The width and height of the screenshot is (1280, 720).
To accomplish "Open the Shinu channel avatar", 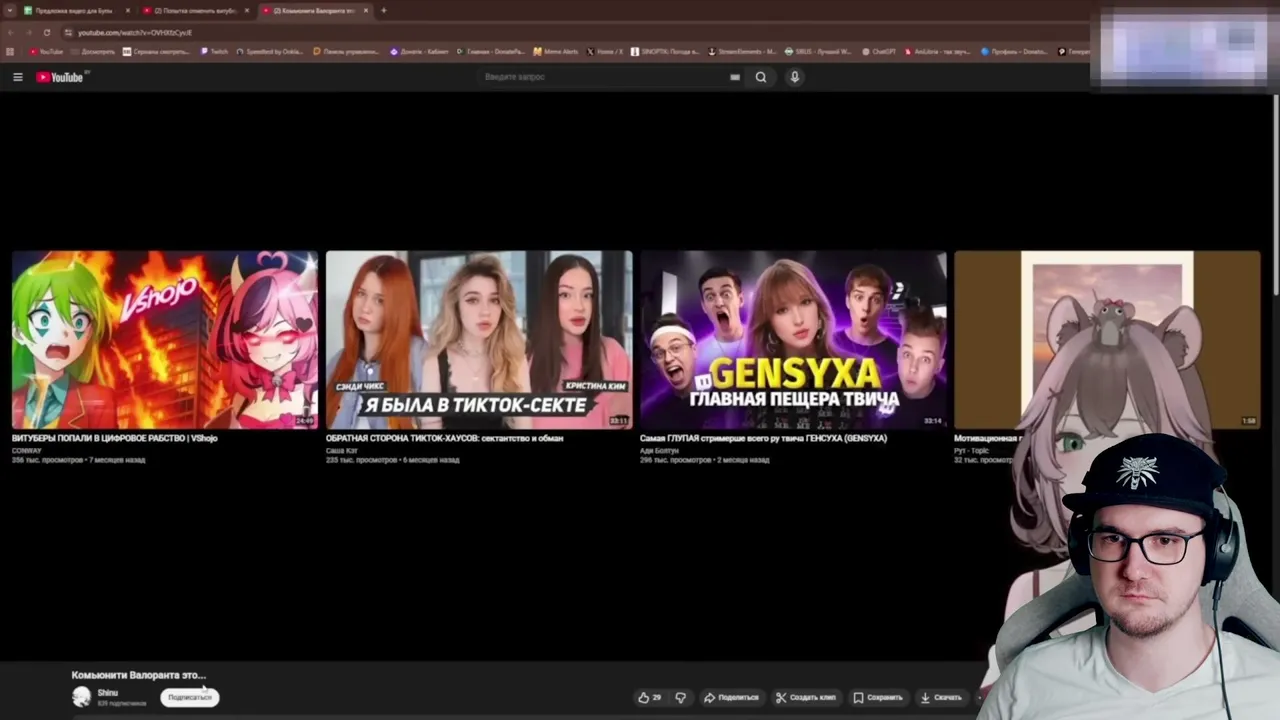I will (x=81, y=697).
